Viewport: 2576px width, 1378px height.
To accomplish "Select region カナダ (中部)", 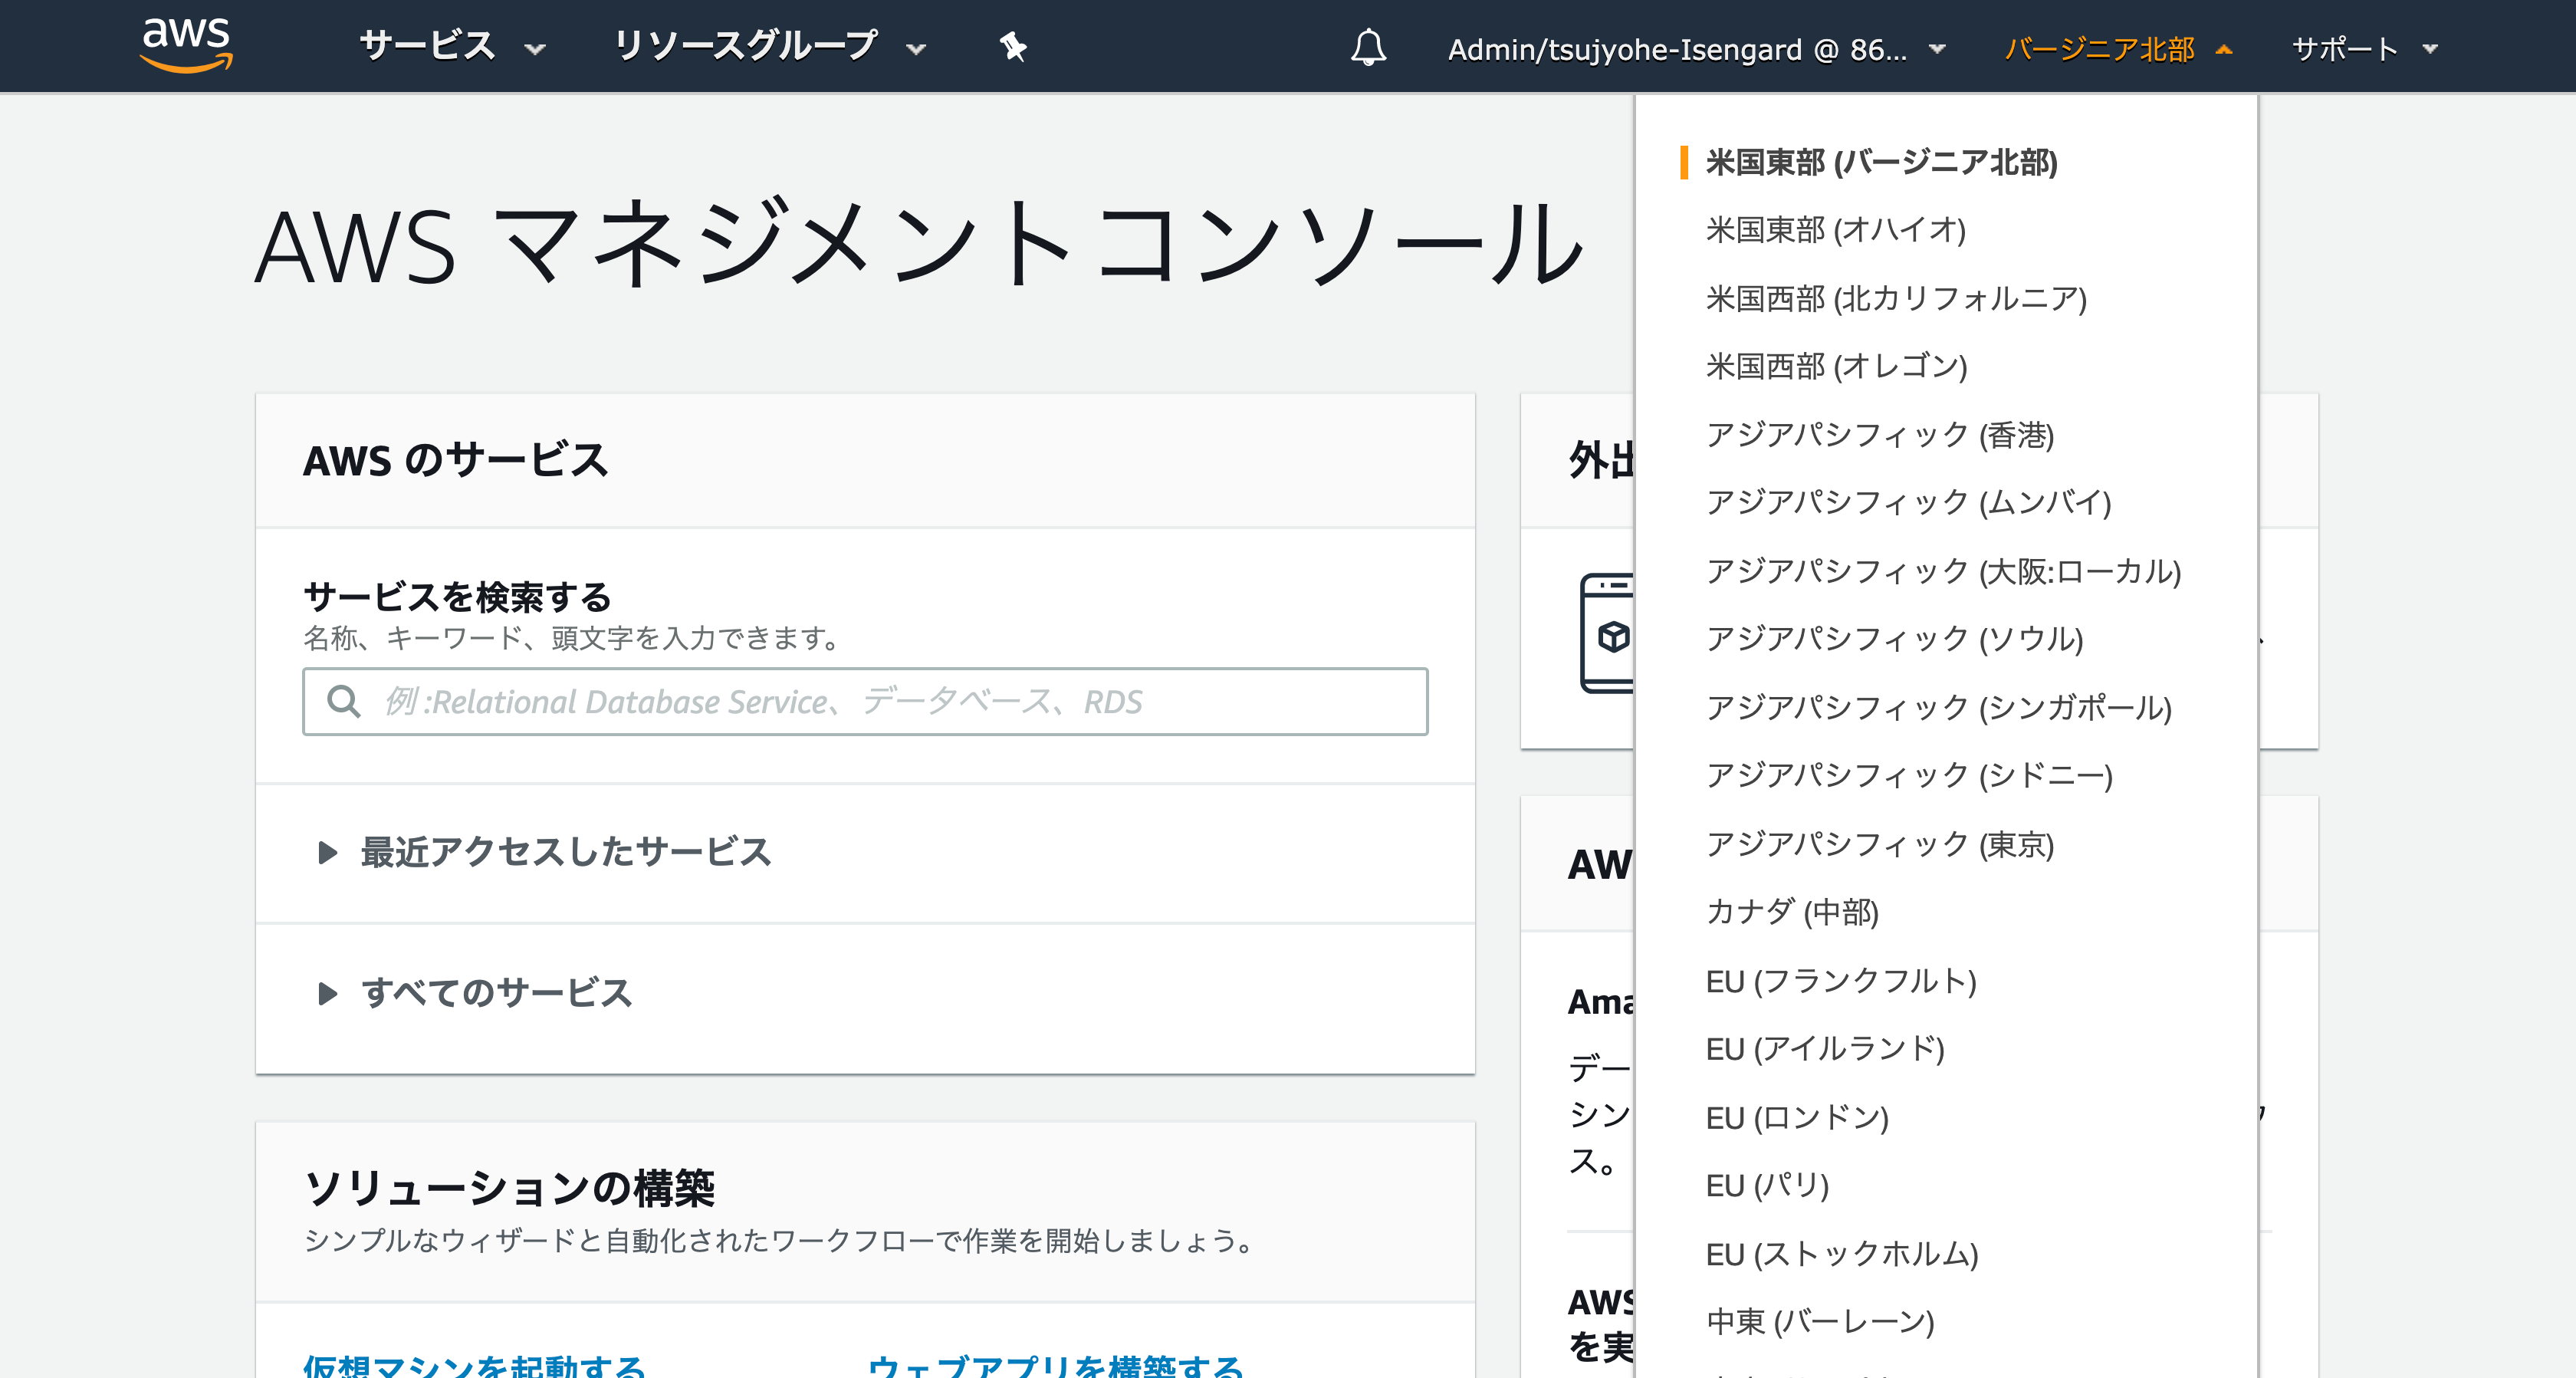I will point(1792,911).
